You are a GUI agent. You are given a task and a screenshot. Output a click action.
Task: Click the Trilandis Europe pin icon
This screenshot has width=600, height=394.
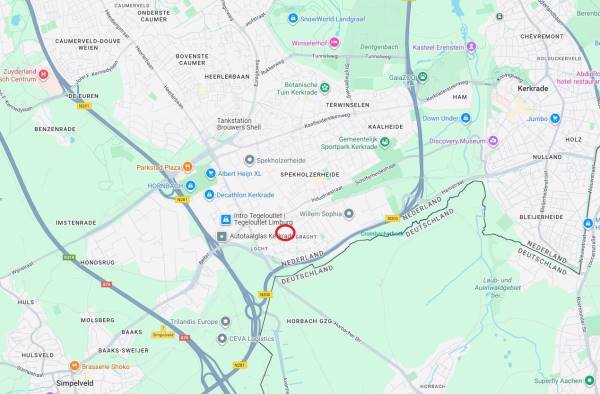[x=225, y=322]
